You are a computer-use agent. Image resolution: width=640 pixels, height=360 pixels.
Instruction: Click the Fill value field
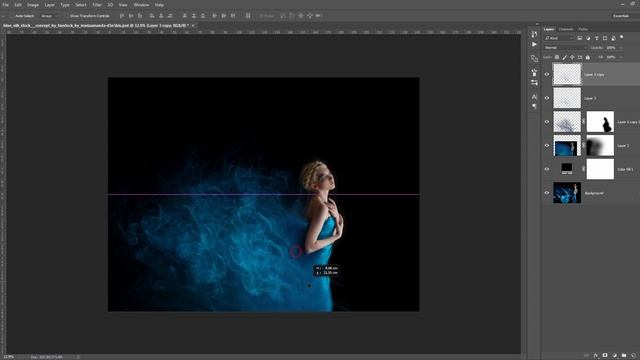click(x=611, y=57)
